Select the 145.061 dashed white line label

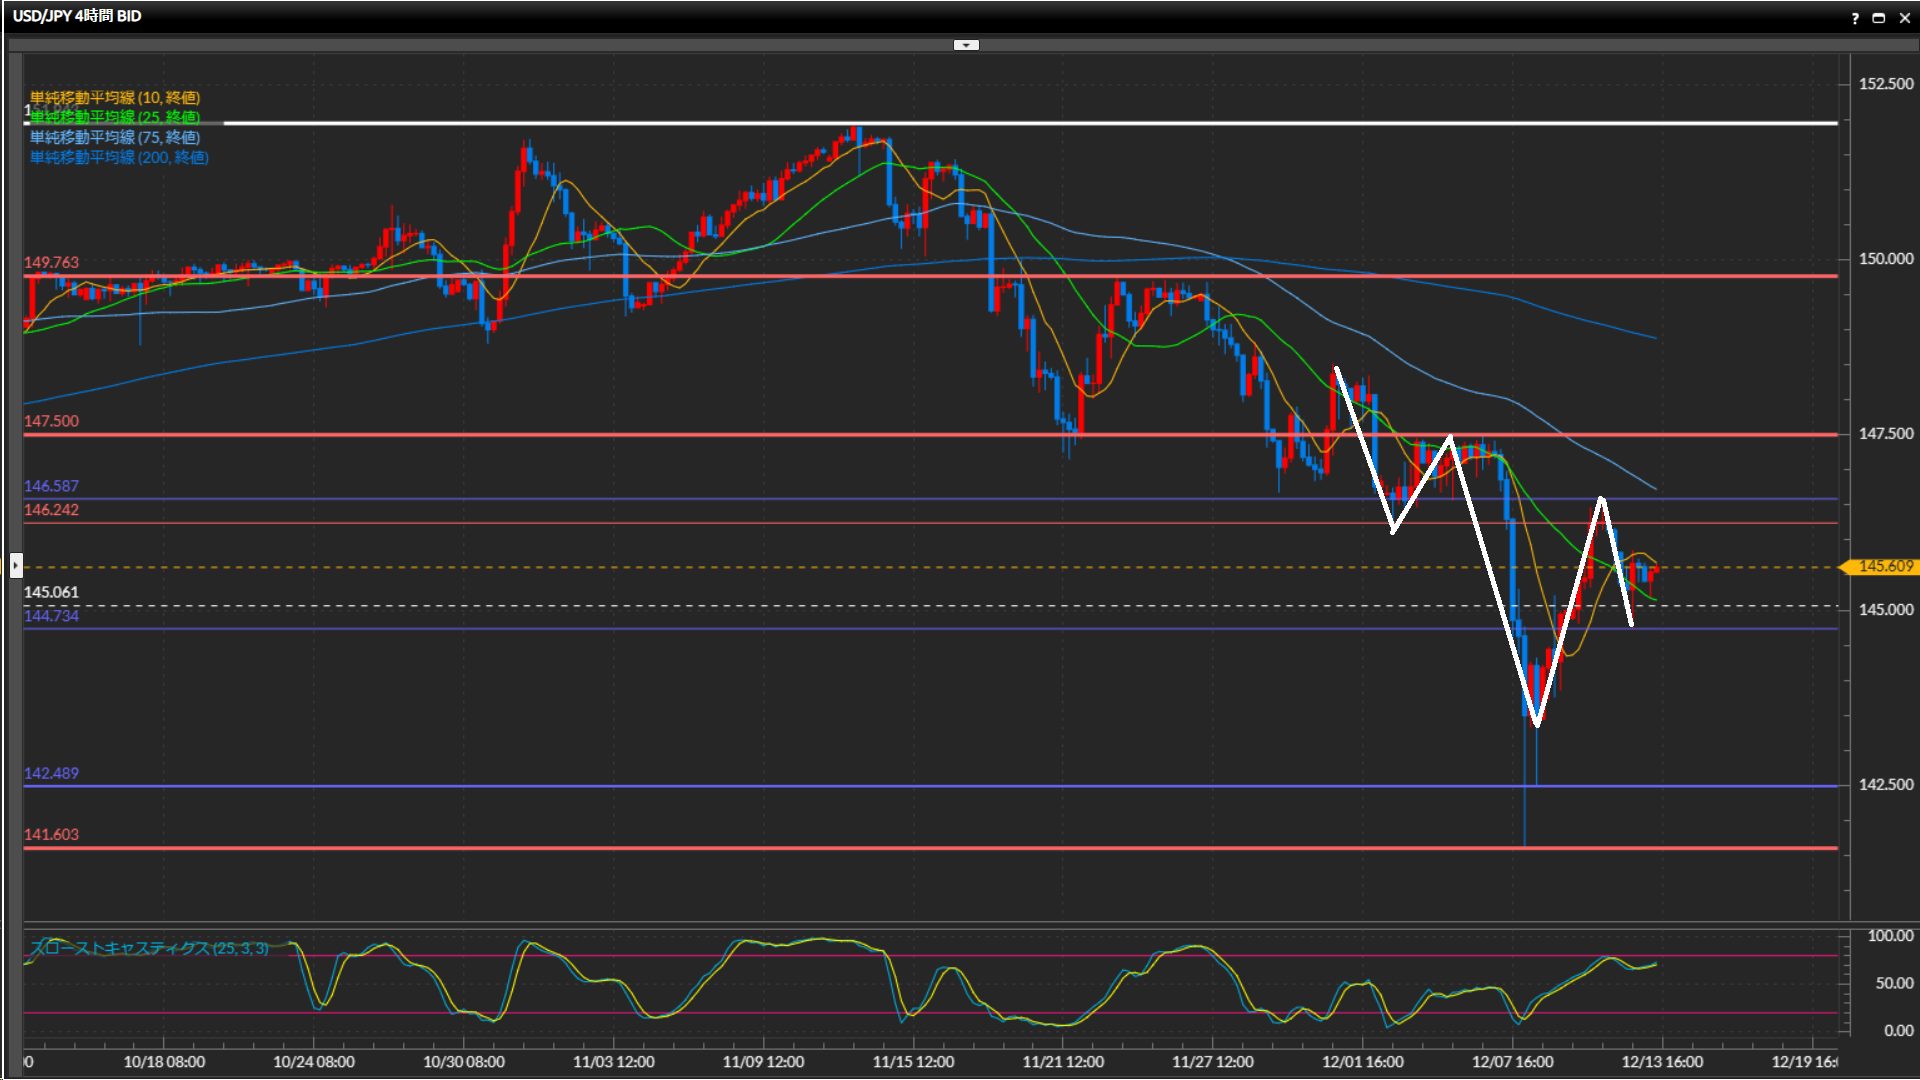[51, 592]
